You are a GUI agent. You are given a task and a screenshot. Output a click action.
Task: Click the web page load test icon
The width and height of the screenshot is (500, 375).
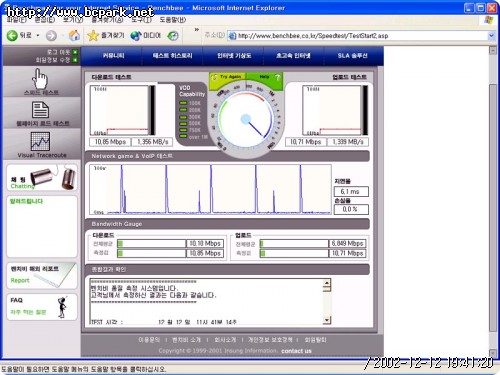tap(40, 110)
